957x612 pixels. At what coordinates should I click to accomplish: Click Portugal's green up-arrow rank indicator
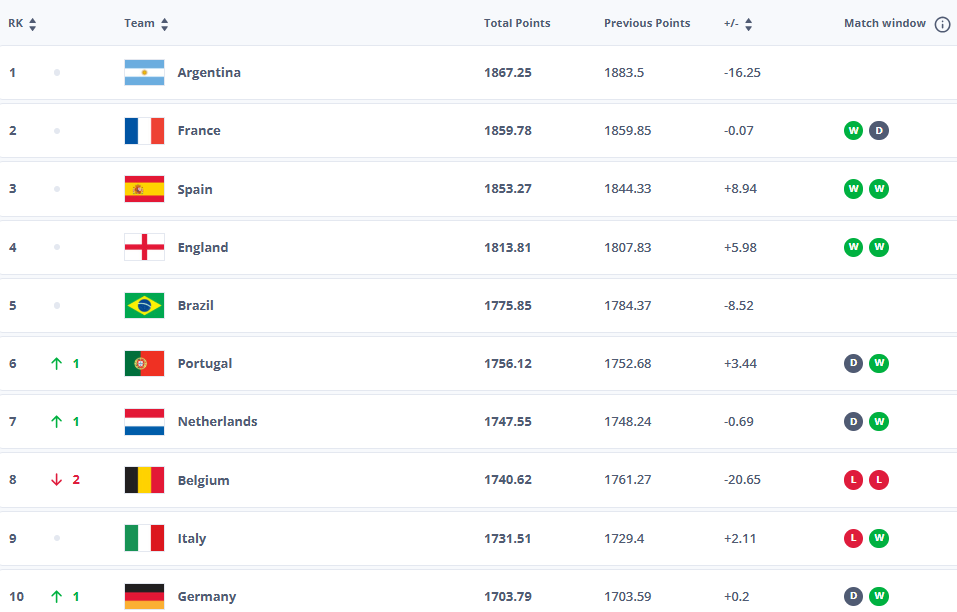point(57,364)
